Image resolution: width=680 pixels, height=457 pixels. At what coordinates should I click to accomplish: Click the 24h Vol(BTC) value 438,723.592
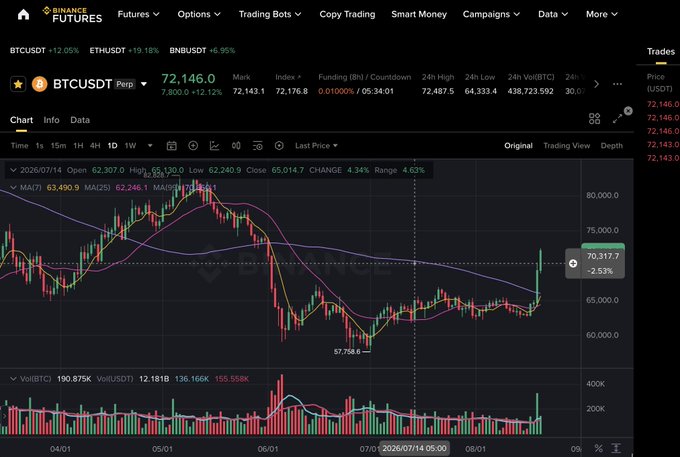pos(530,91)
